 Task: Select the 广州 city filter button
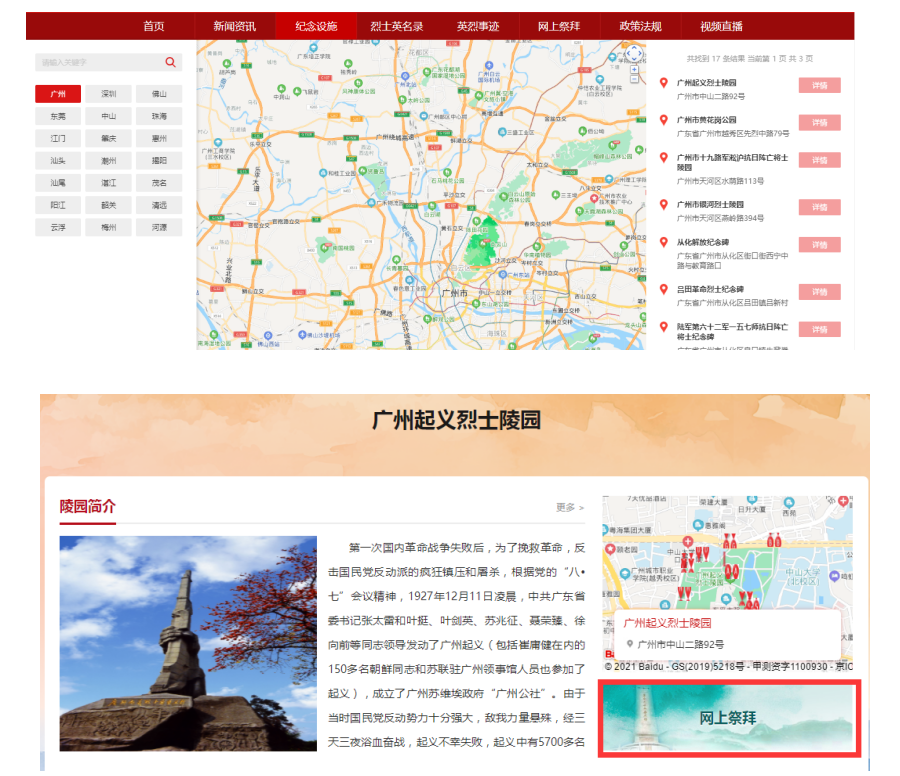58,94
